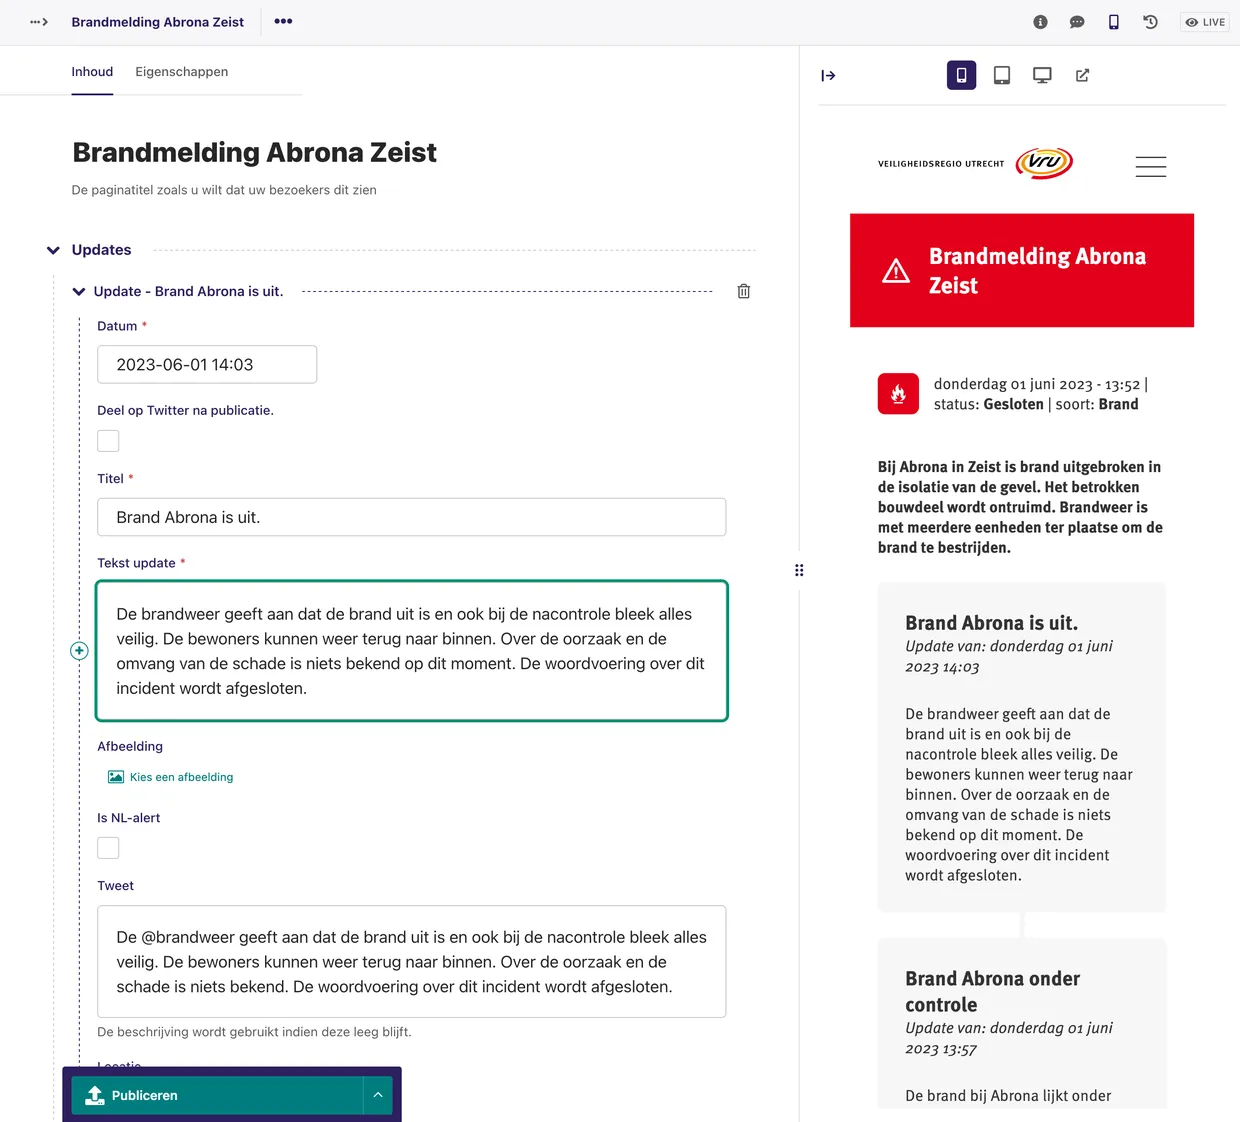Collapse the Updates section
This screenshot has width=1240, height=1122.
coord(53,250)
